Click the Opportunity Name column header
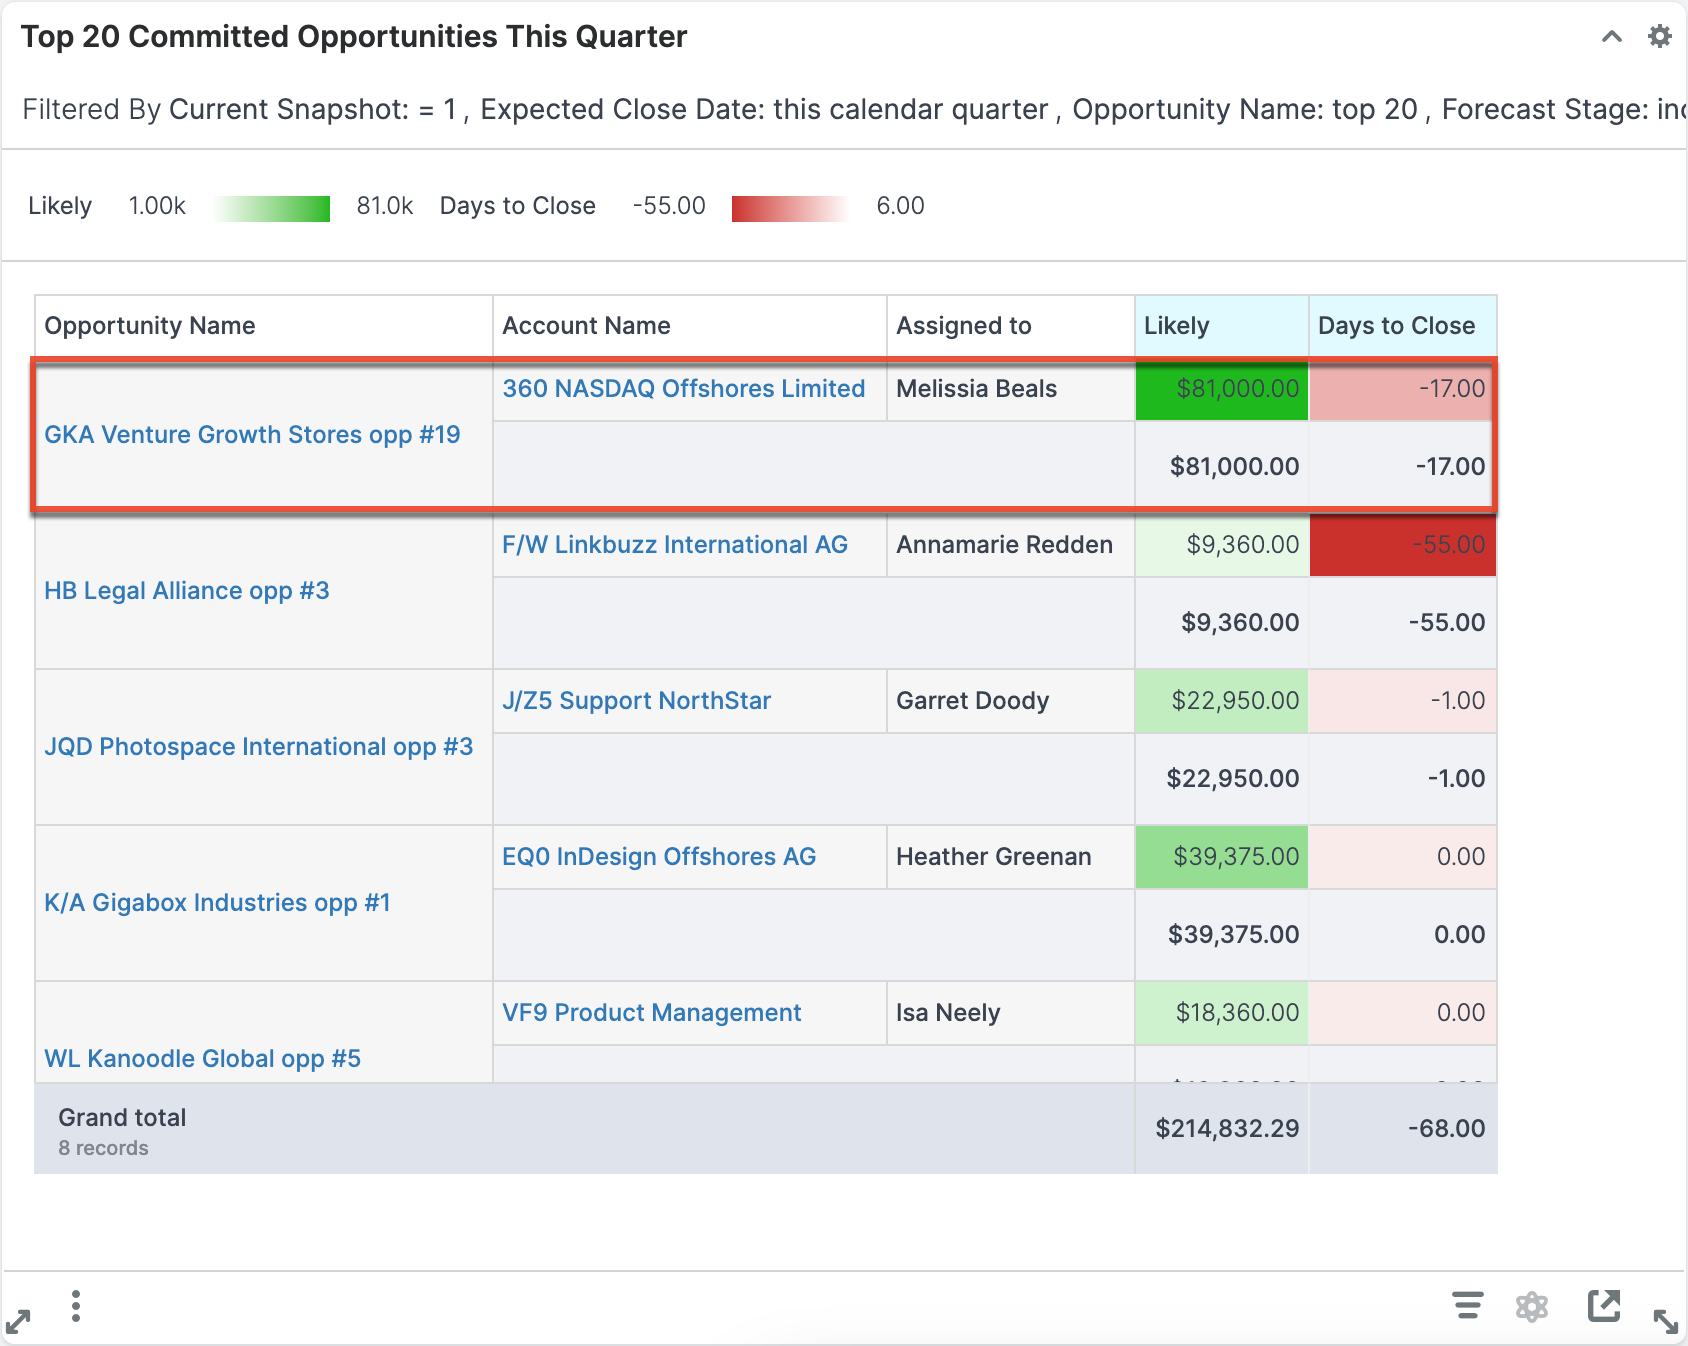The image size is (1688, 1346). [150, 326]
